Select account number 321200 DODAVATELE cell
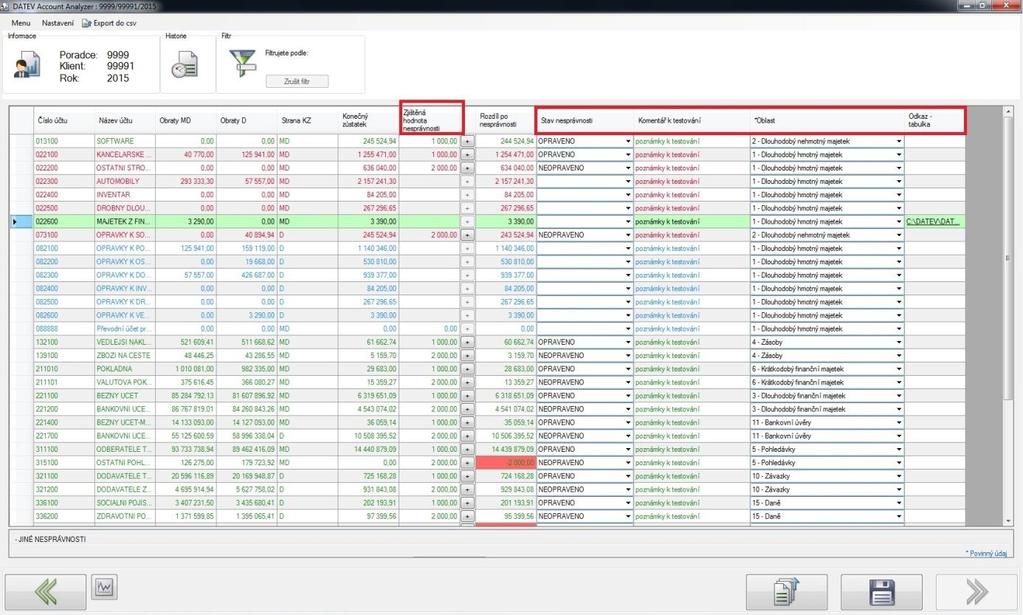This screenshot has width=1023, height=615. (64, 489)
